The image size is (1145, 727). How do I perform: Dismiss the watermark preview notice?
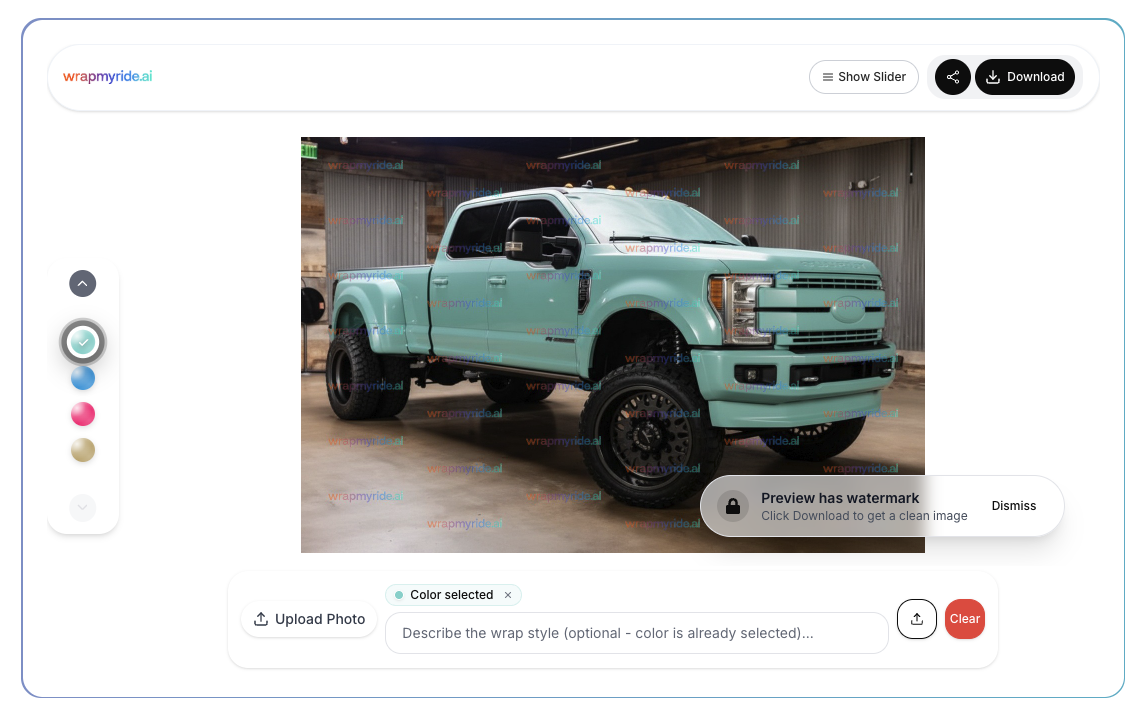1013,505
